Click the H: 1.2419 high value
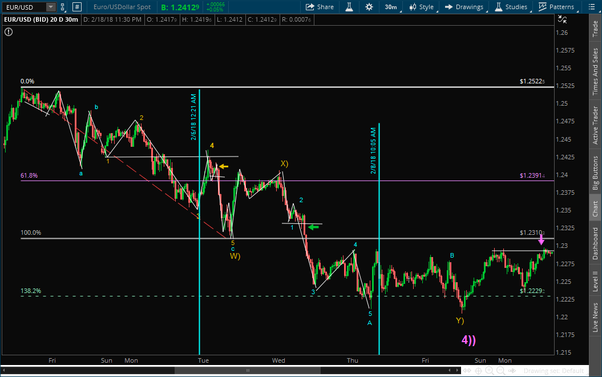This screenshot has width=602, height=377. [197, 20]
